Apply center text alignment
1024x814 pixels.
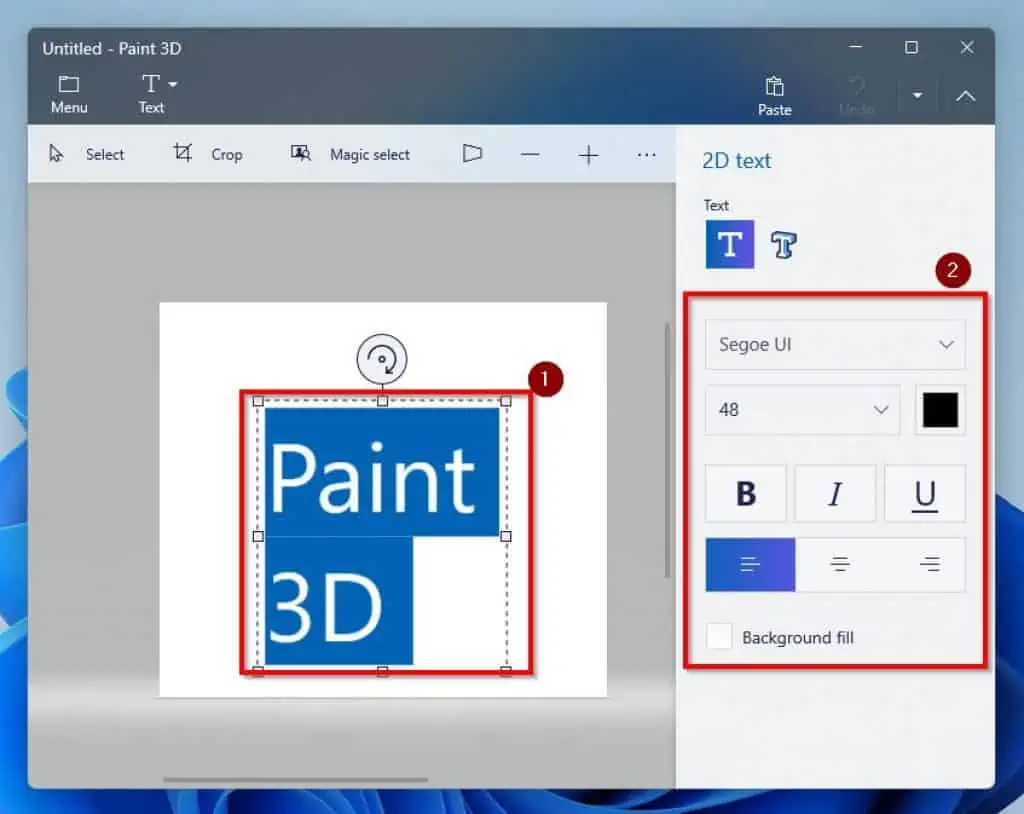840,564
